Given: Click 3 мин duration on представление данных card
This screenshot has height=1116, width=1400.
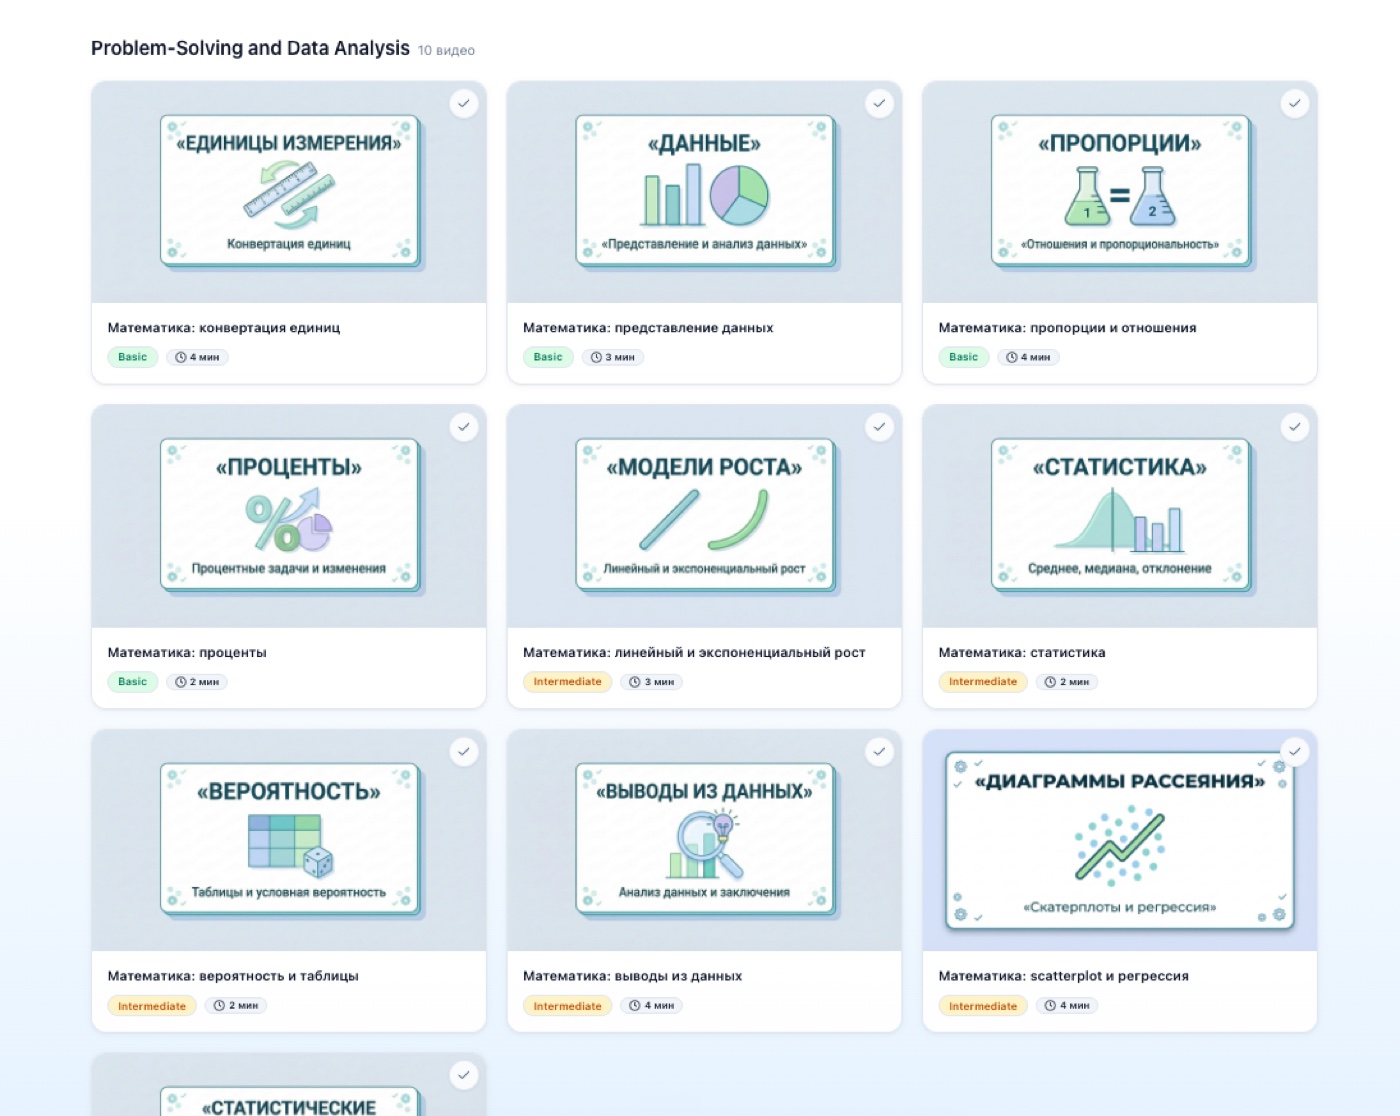Looking at the screenshot, I should pos(613,357).
